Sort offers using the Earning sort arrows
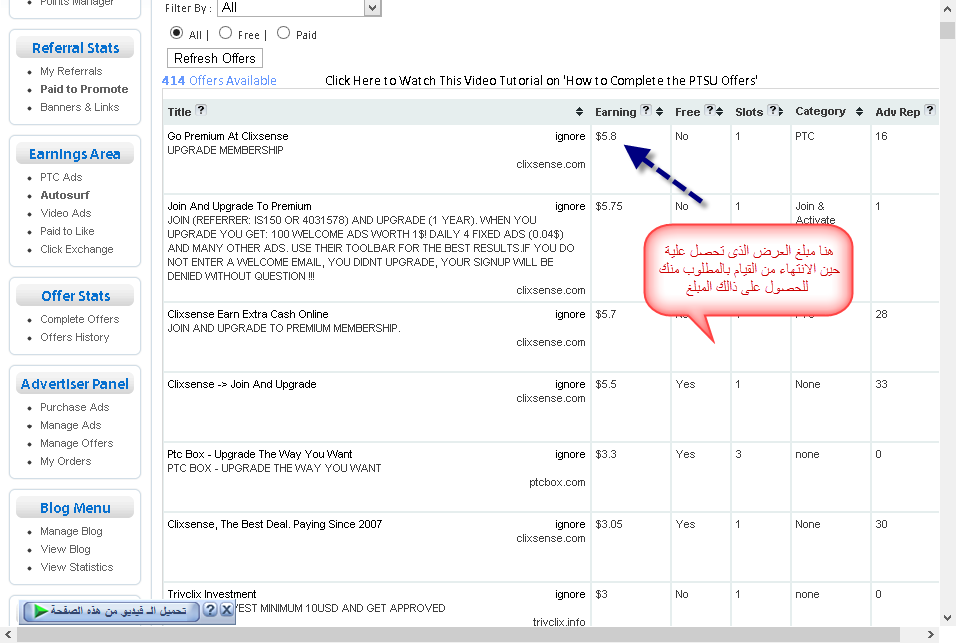The height and width of the screenshot is (643, 956). tap(659, 112)
